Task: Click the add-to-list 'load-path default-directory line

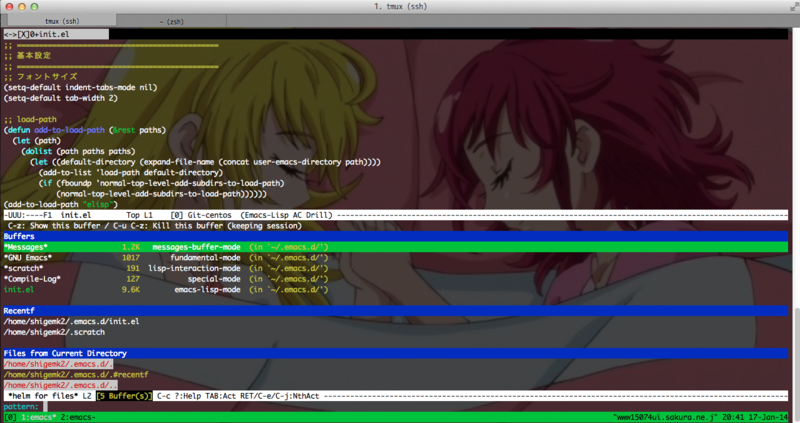Action: pyautogui.click(x=131, y=172)
